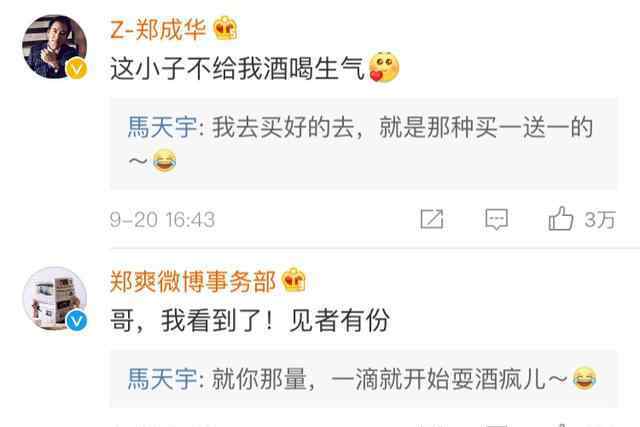
Task: Tap the 9-20 16:43 timestamp
Action: pyautogui.click(x=162, y=220)
